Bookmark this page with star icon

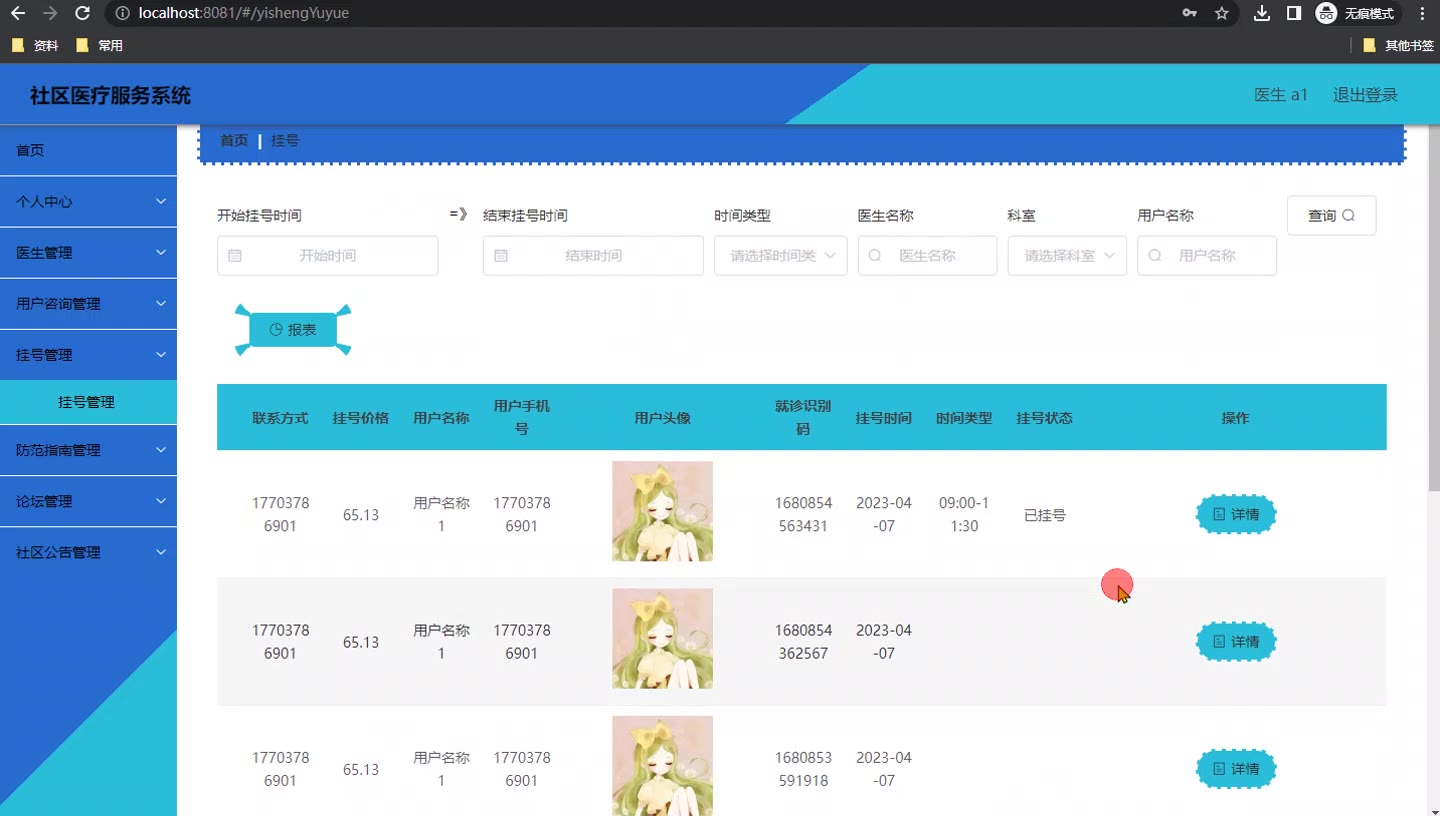(1221, 13)
